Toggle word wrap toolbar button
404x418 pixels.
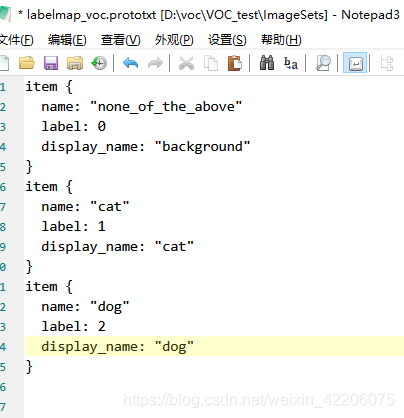click(x=355, y=63)
